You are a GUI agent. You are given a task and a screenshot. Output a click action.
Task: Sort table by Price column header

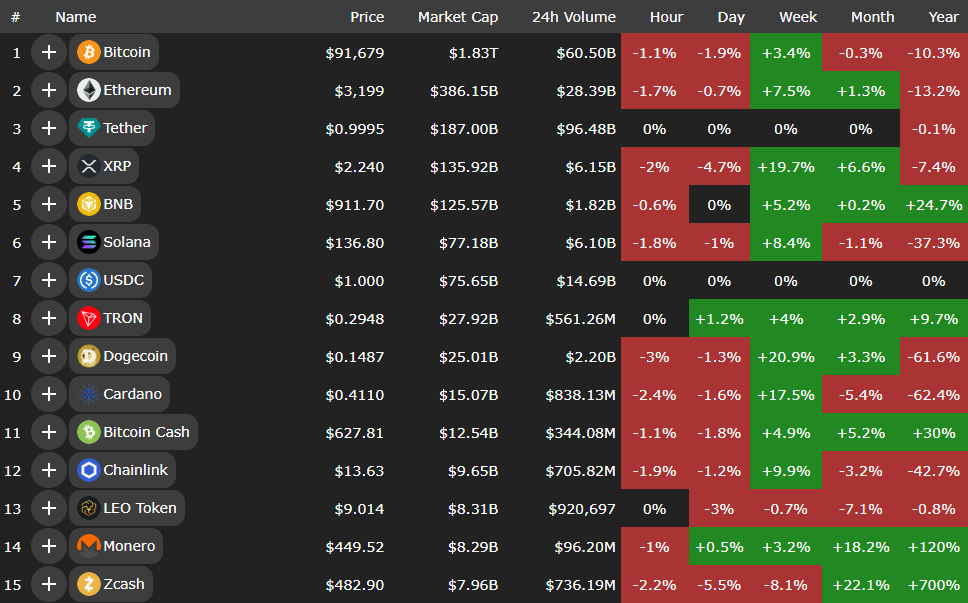coord(367,17)
